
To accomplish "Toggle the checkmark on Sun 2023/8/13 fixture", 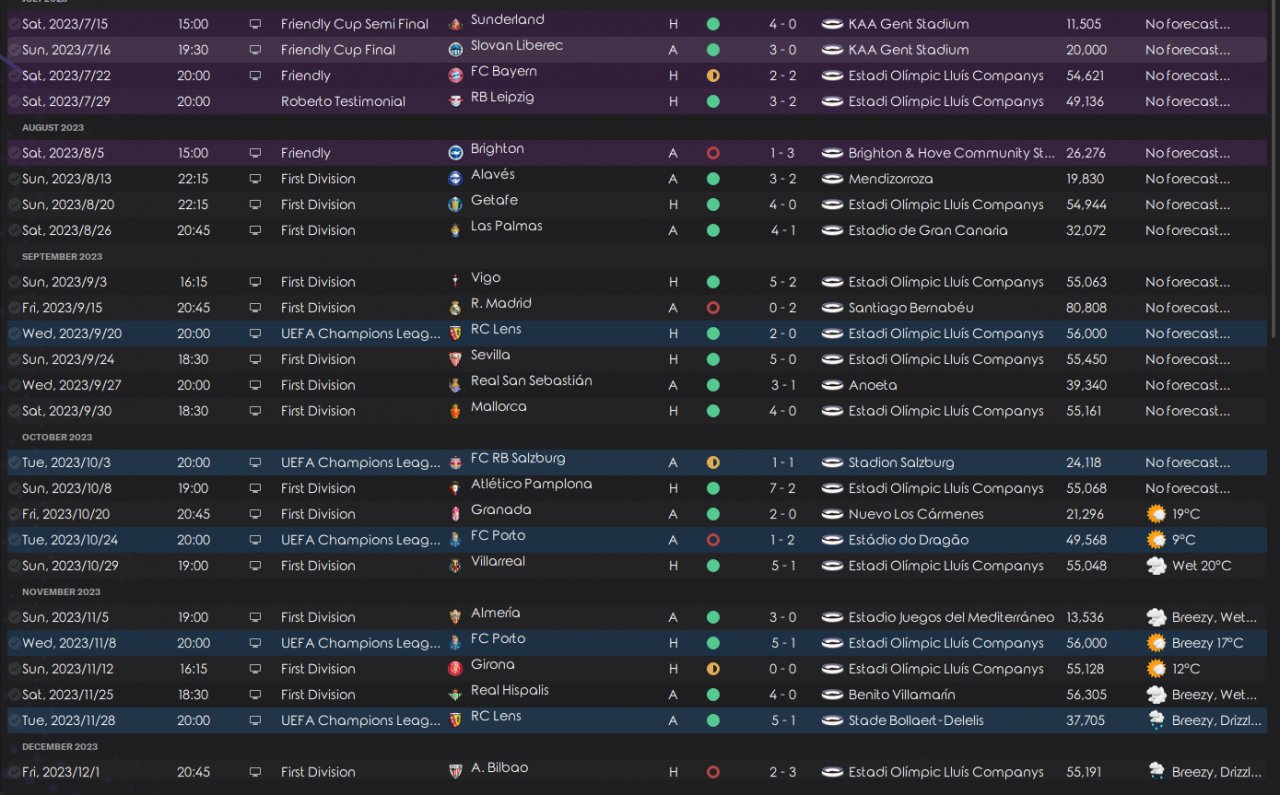I will click(x=14, y=179).
